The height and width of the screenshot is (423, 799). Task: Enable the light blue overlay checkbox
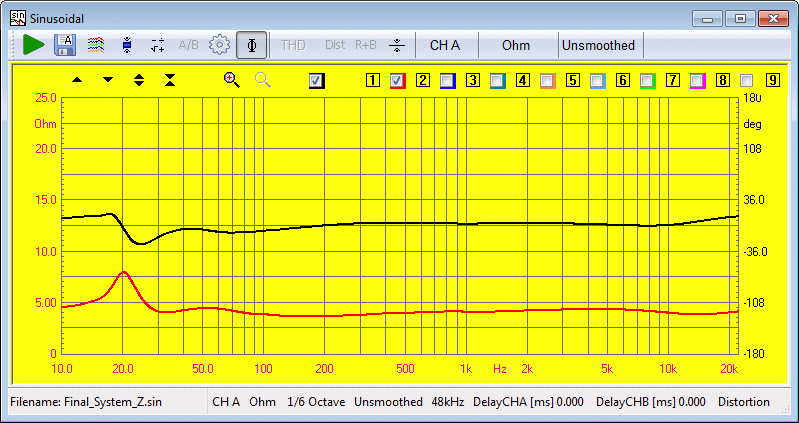(x=597, y=81)
